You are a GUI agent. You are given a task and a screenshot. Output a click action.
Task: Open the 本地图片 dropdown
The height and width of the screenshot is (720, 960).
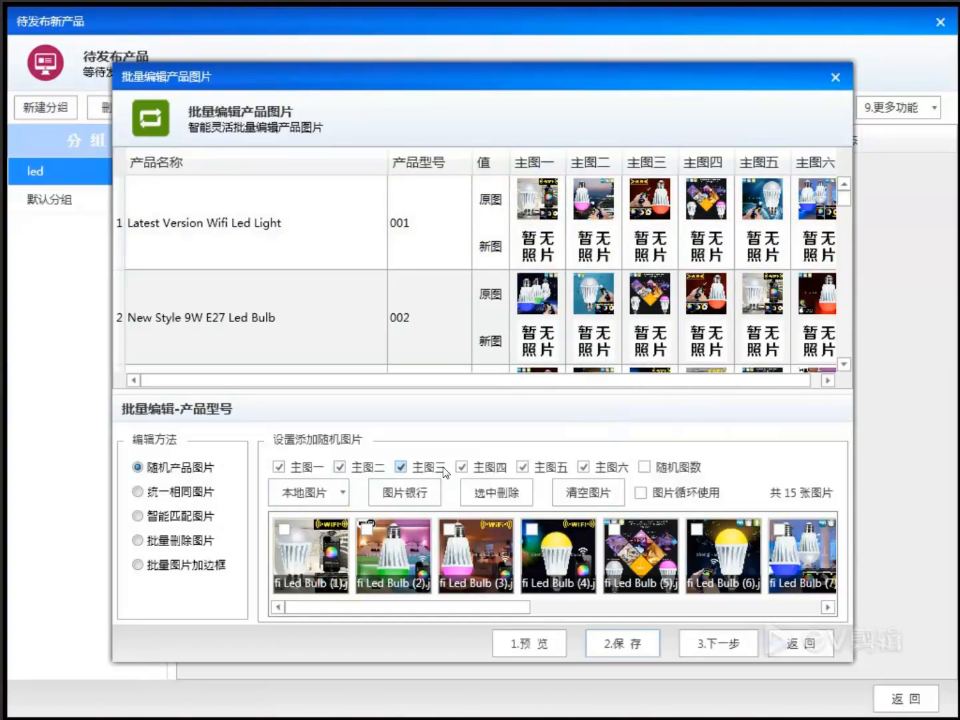click(x=309, y=492)
